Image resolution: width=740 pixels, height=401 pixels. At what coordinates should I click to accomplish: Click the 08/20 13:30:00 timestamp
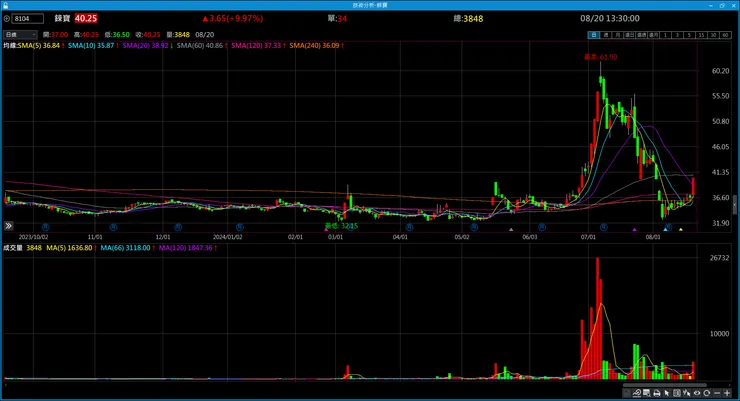610,18
